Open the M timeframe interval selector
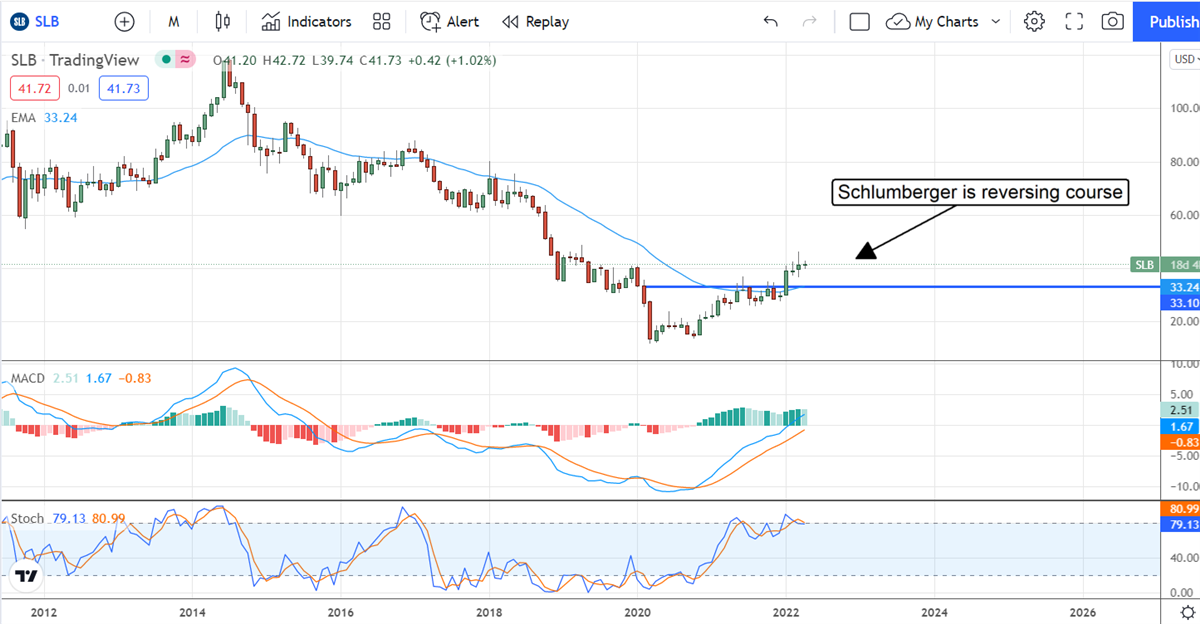The height and width of the screenshot is (624, 1200). pos(174,21)
